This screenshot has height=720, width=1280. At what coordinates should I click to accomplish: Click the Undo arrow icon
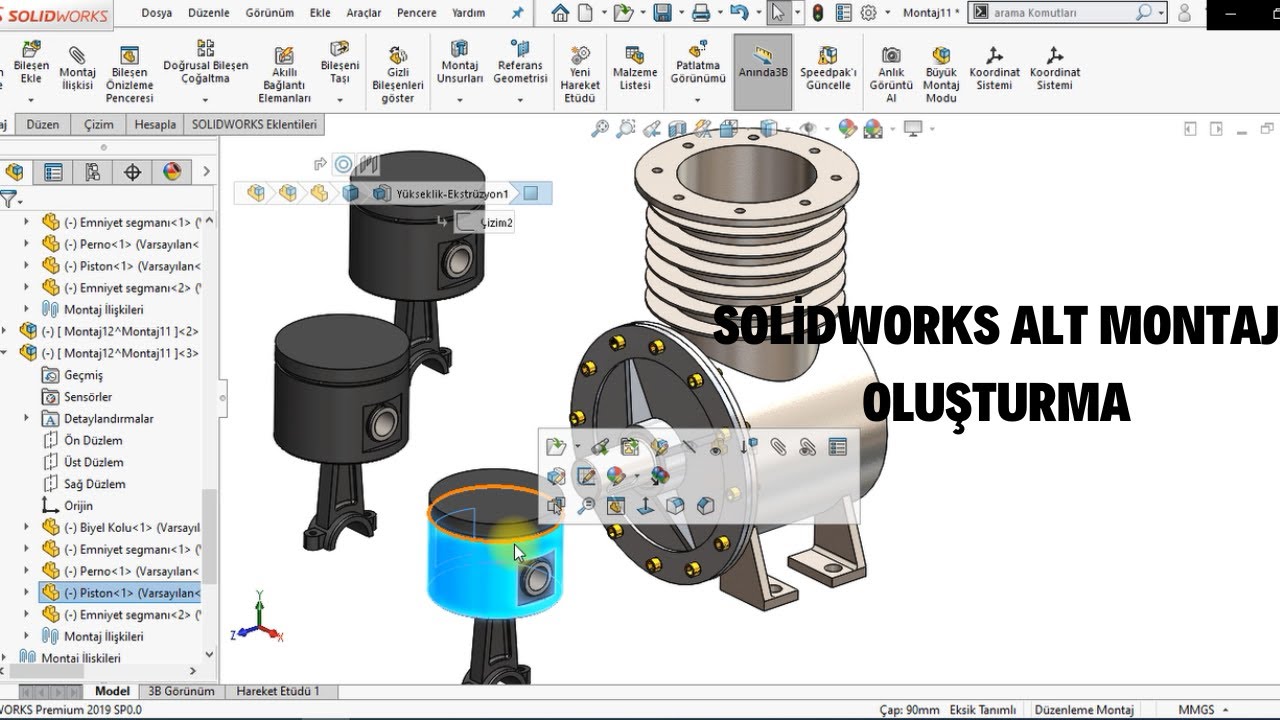pos(739,13)
